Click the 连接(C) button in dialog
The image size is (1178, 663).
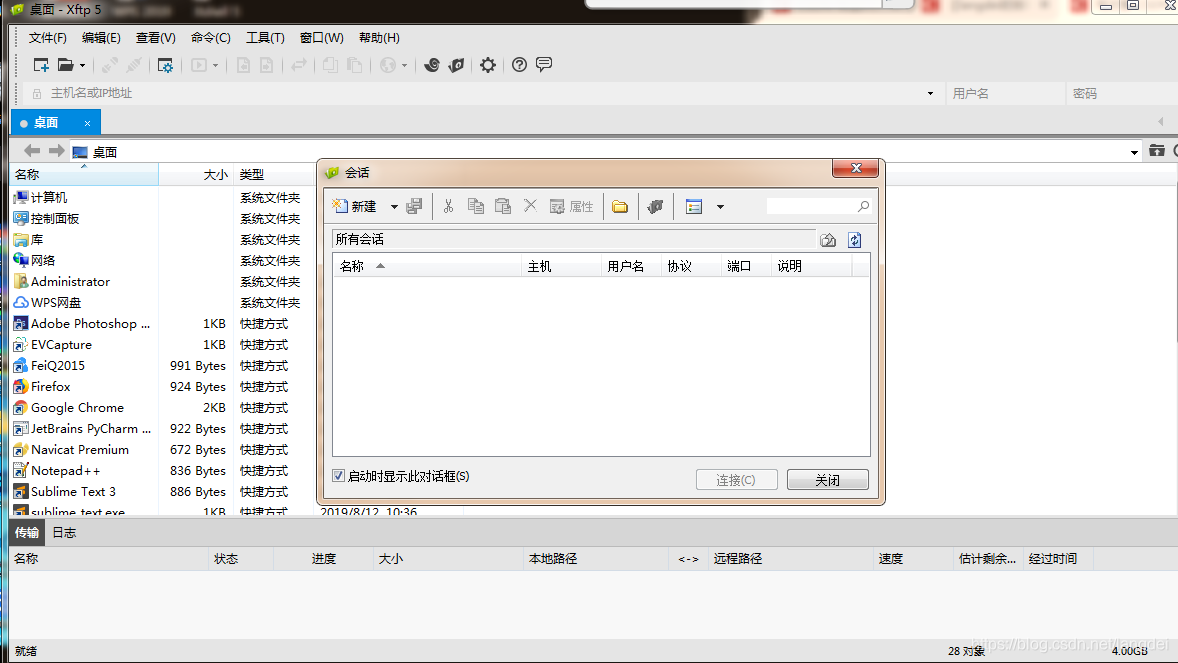[736, 480]
